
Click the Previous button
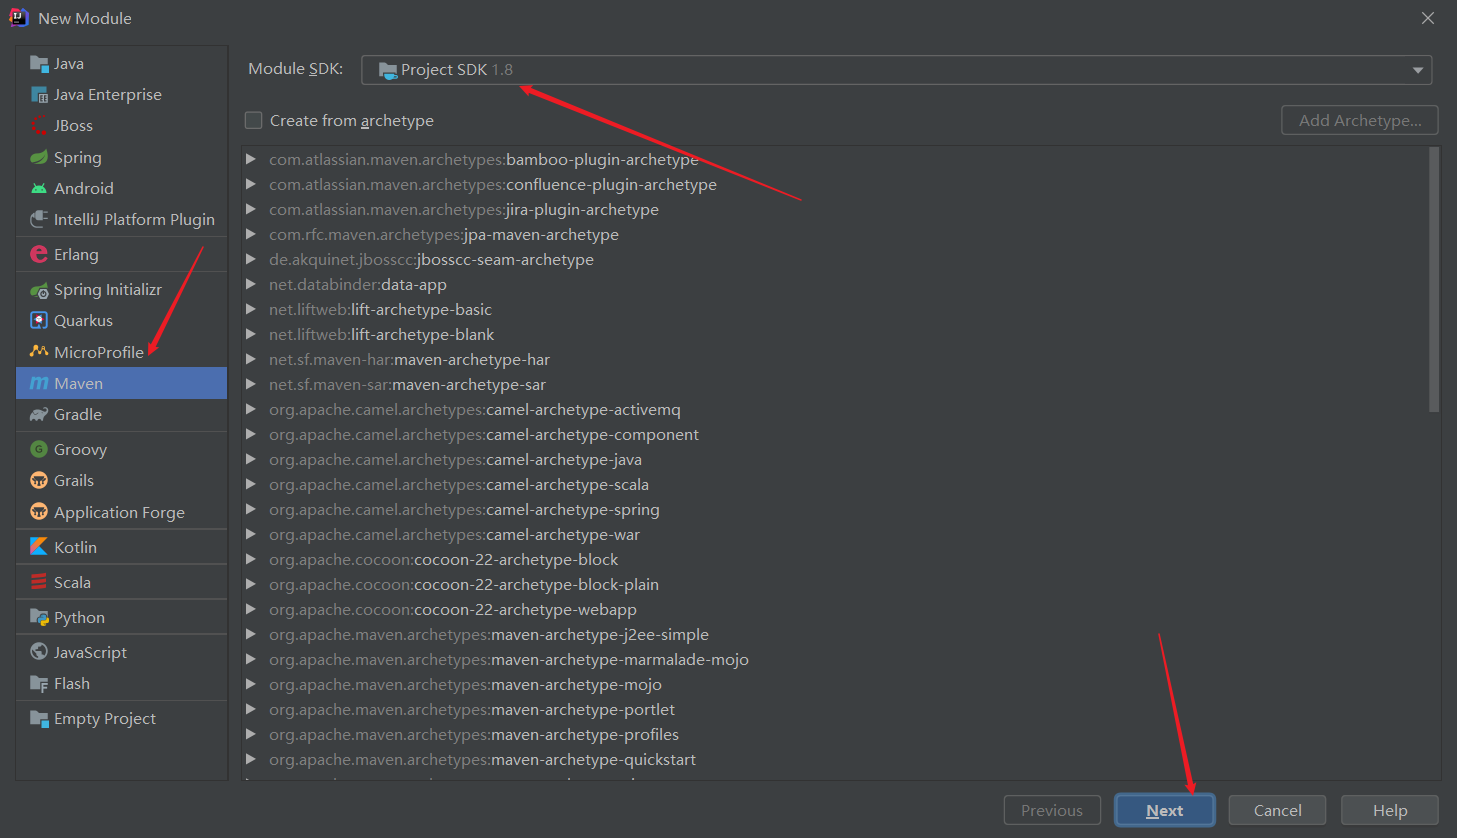[x=1052, y=810]
